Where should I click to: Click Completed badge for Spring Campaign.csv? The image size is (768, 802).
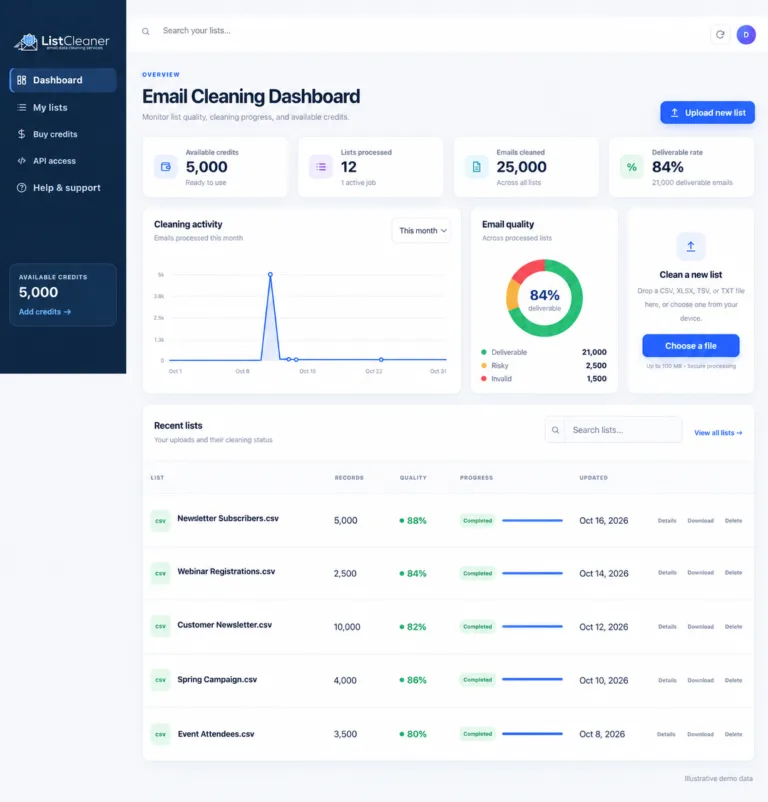[478, 680]
